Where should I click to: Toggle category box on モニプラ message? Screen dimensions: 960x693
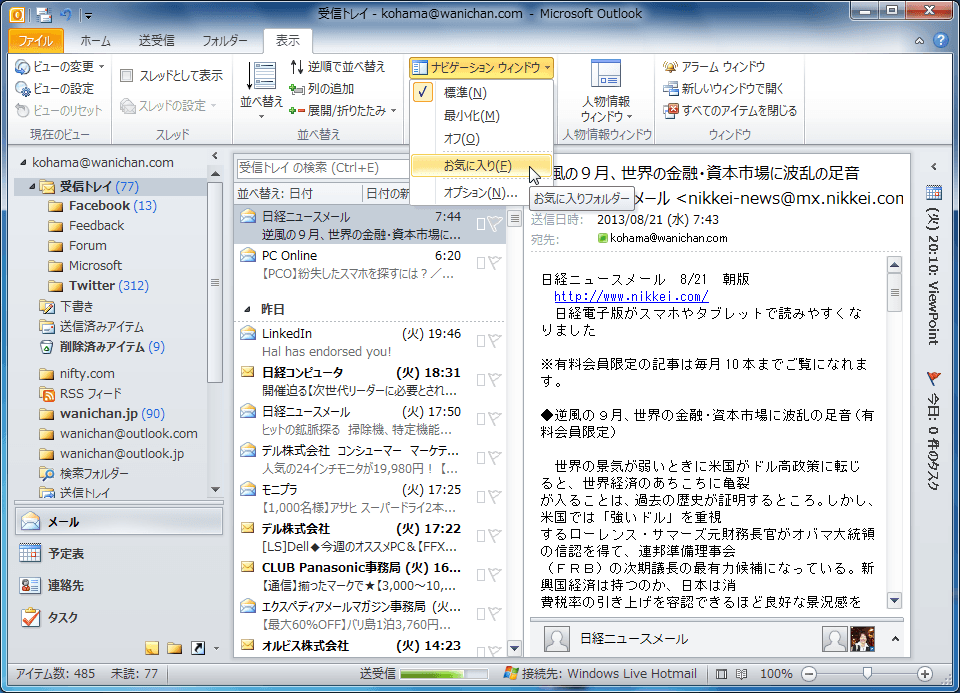[481, 496]
